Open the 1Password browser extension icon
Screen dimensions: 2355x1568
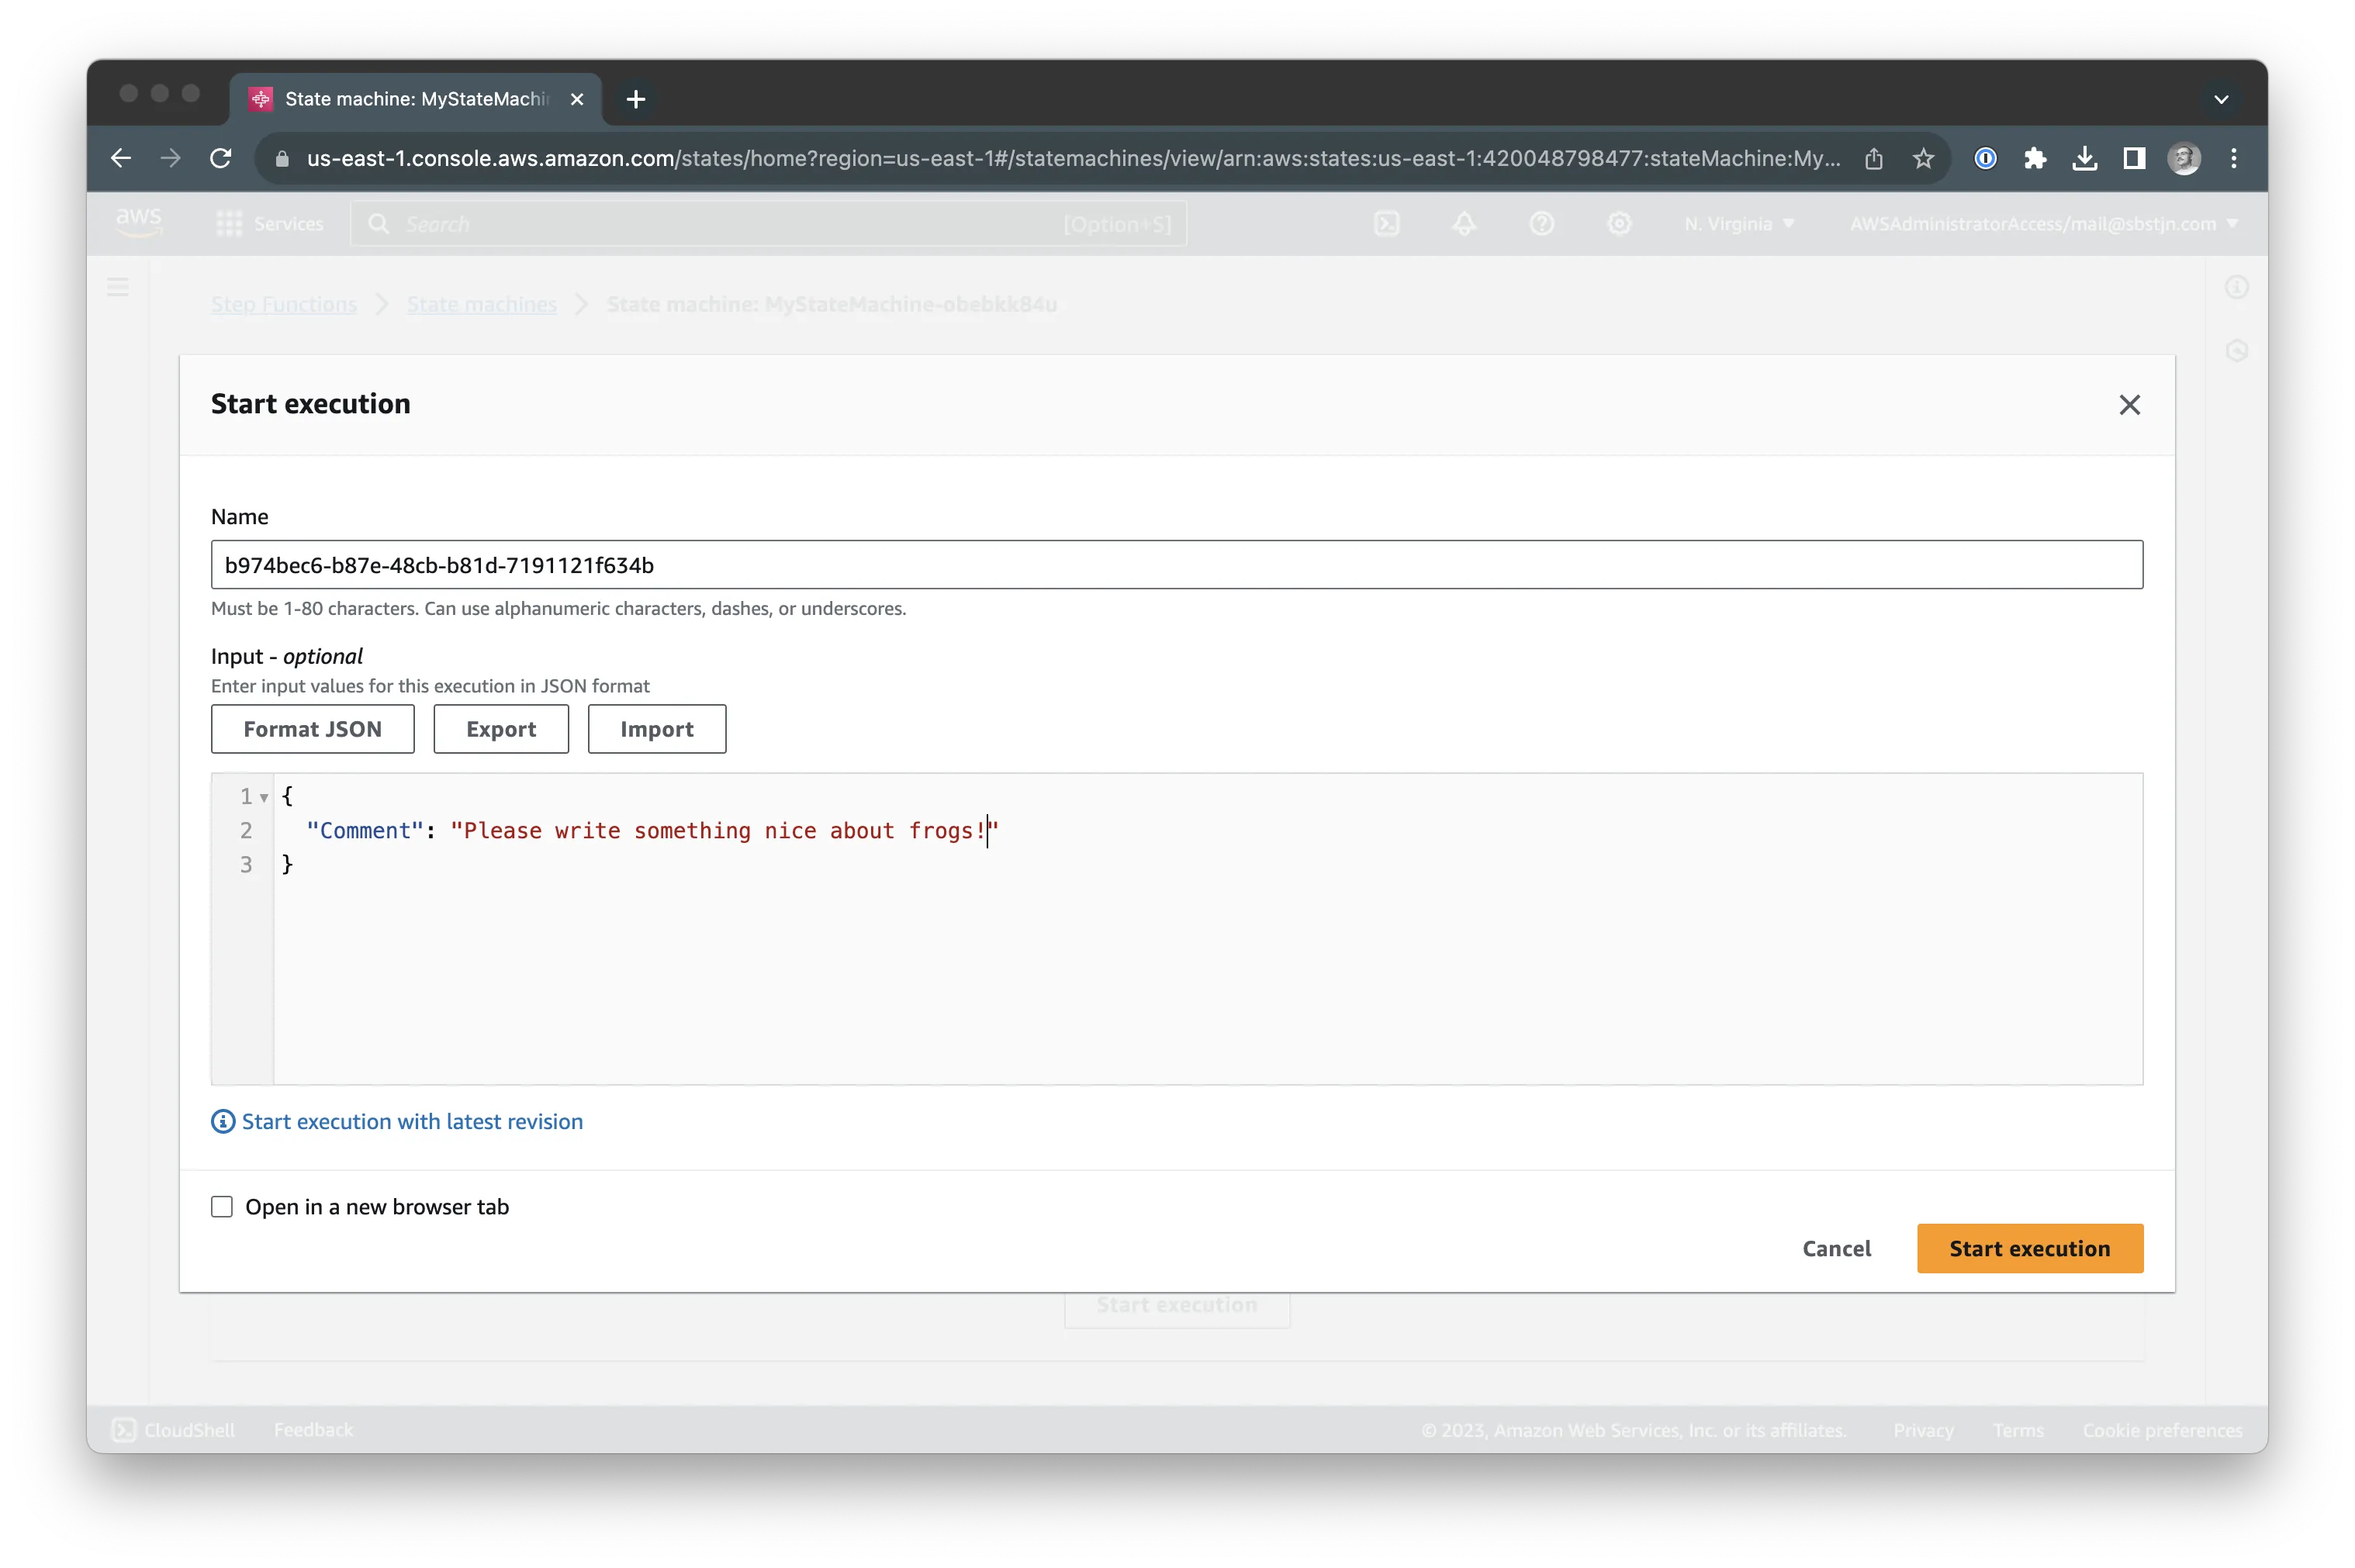click(x=1984, y=158)
